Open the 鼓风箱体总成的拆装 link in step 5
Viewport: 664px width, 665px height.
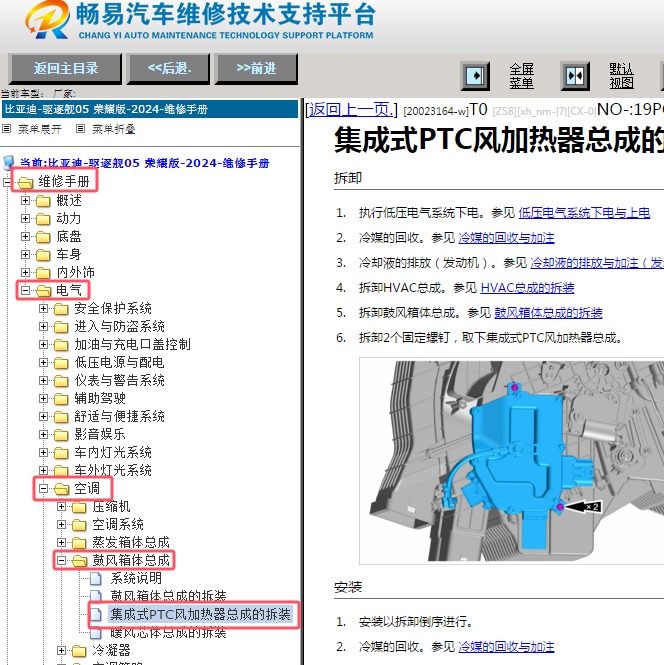[x=548, y=313]
